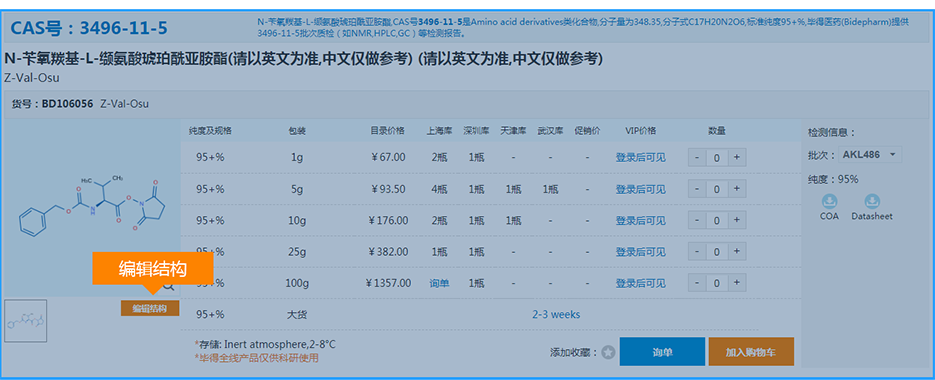Click the 询单 blue button
935x380 pixels.
pyautogui.click(x=662, y=351)
